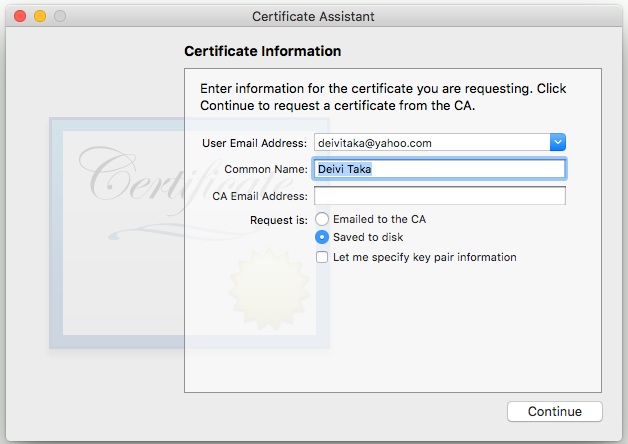Close the Certificate Assistant window
628x444 pixels.
click(x=21, y=17)
